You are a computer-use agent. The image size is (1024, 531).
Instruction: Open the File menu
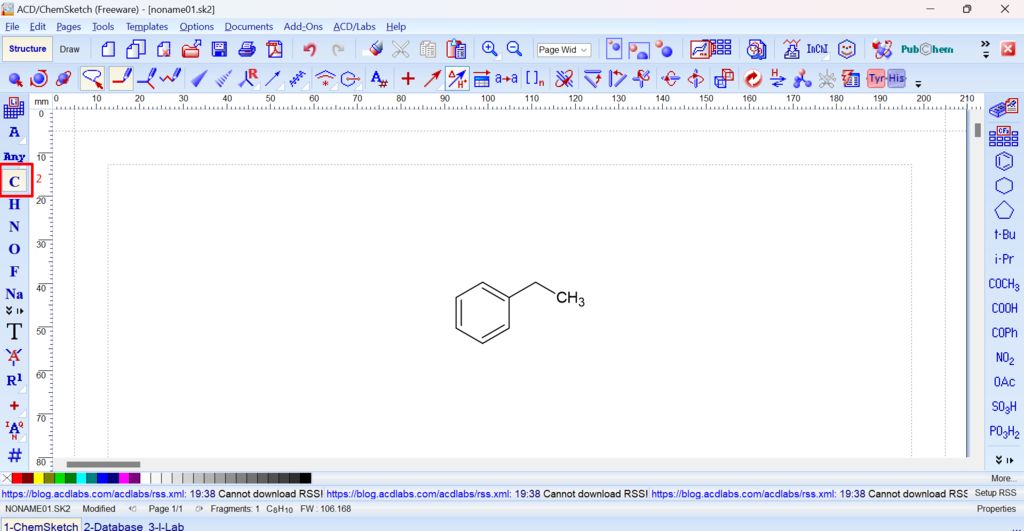coord(12,27)
